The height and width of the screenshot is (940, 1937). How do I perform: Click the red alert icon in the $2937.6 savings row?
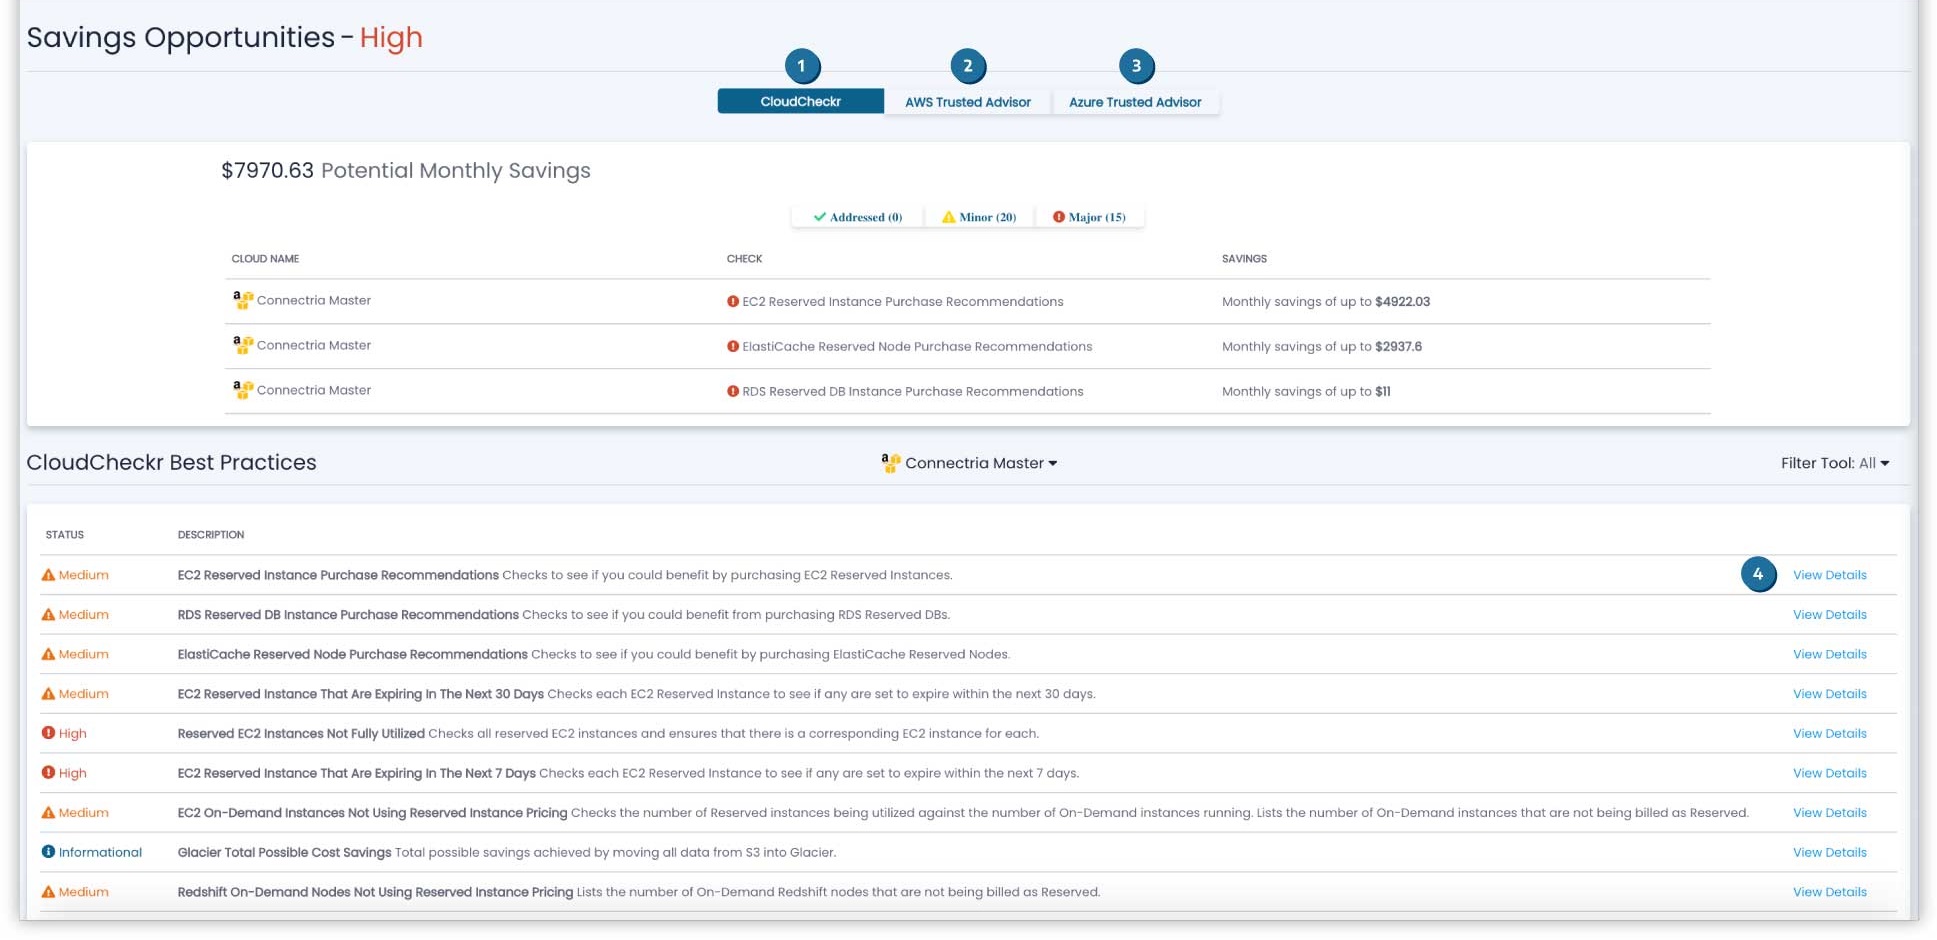(733, 346)
